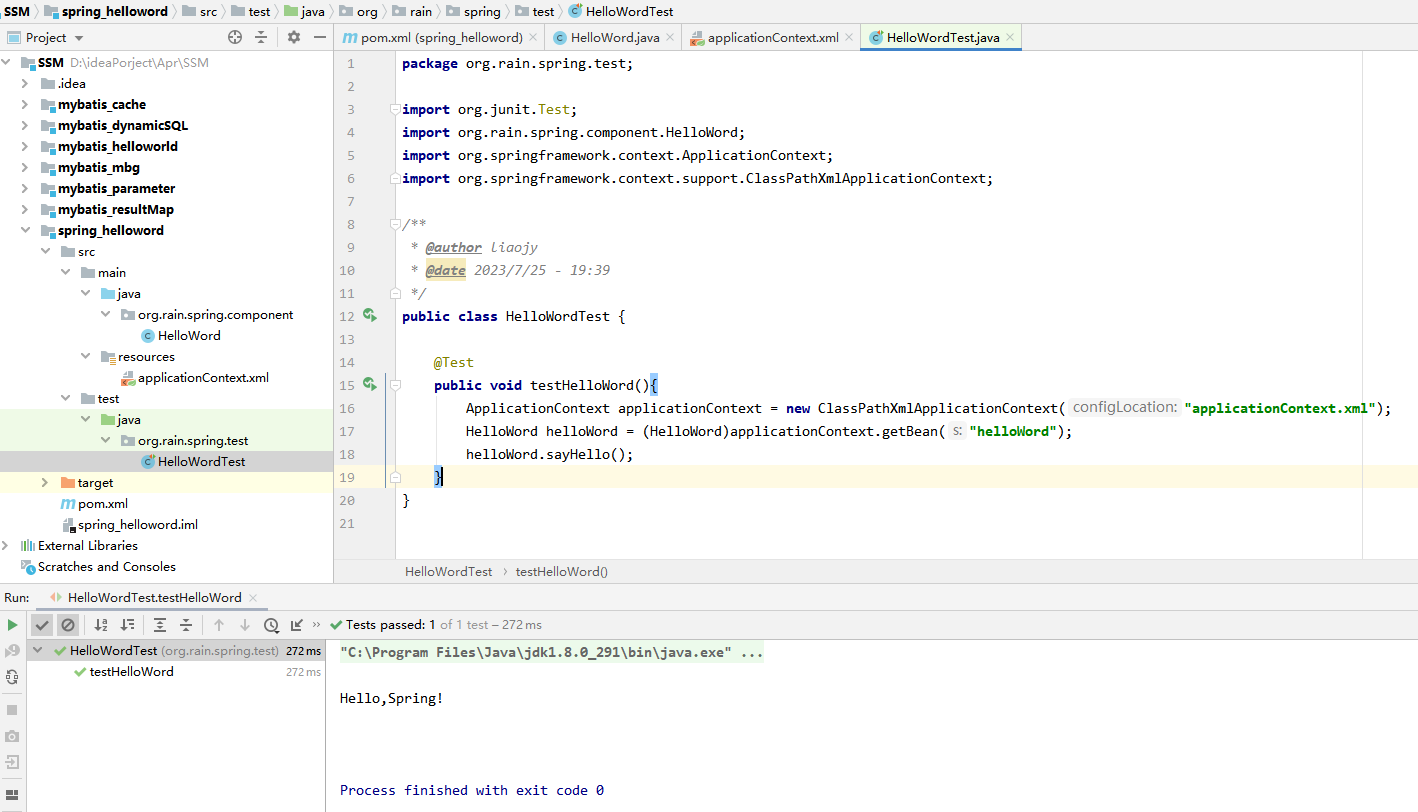Screen dimensions: 1418x812
Task: Click locate-in-tree crosshair icon in Project panel
Action: point(235,37)
